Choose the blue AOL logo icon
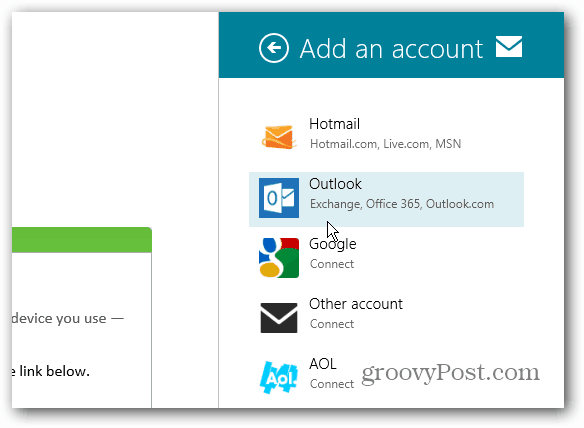 click(x=279, y=377)
